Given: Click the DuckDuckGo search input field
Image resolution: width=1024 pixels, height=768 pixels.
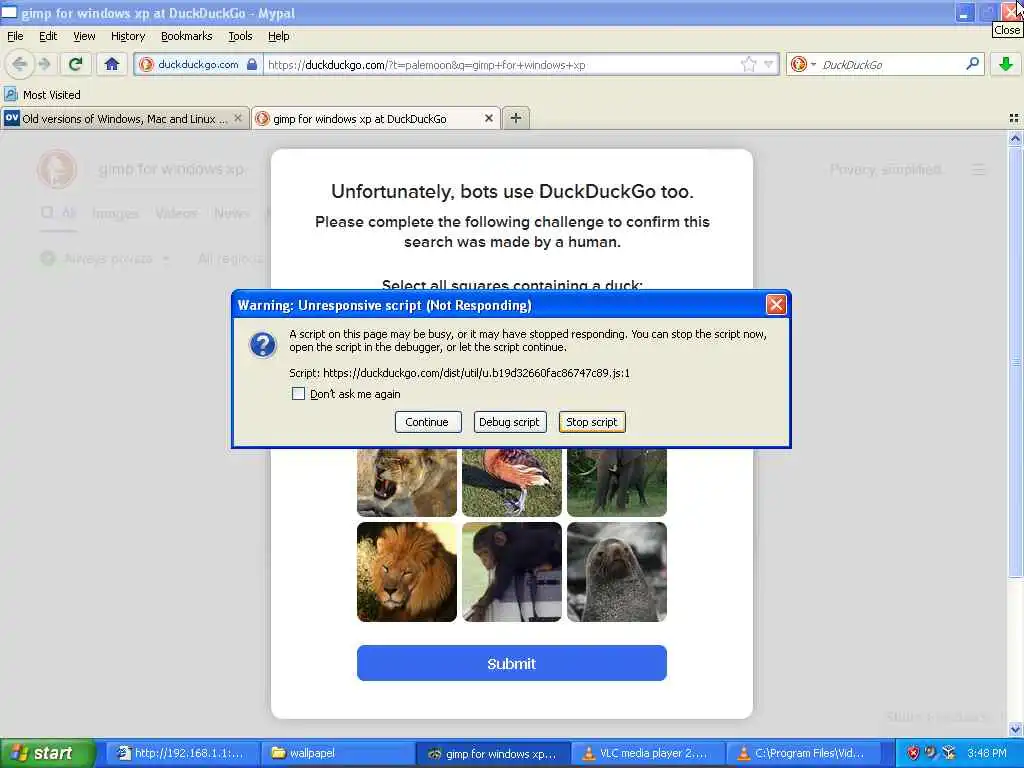Looking at the screenshot, I should [x=891, y=64].
